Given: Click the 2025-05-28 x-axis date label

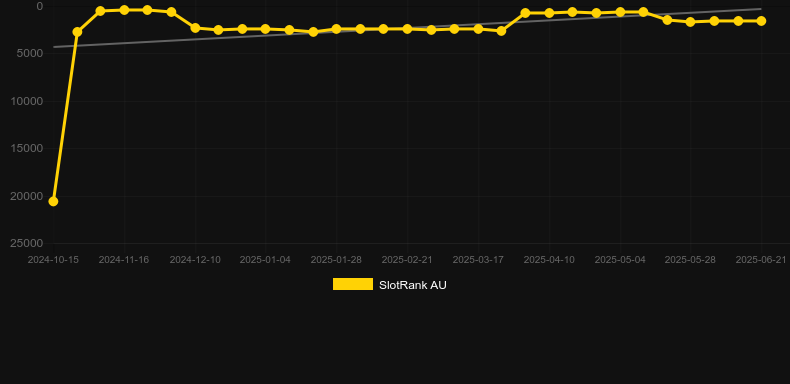Looking at the screenshot, I should [x=690, y=260].
